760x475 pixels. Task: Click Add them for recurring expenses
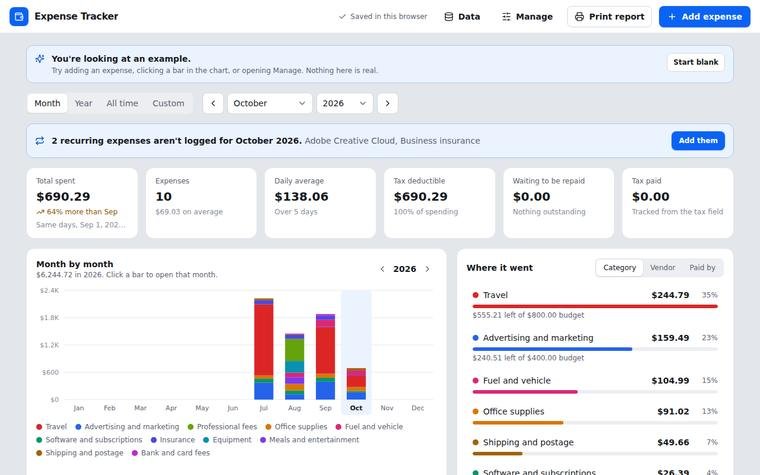click(x=698, y=141)
